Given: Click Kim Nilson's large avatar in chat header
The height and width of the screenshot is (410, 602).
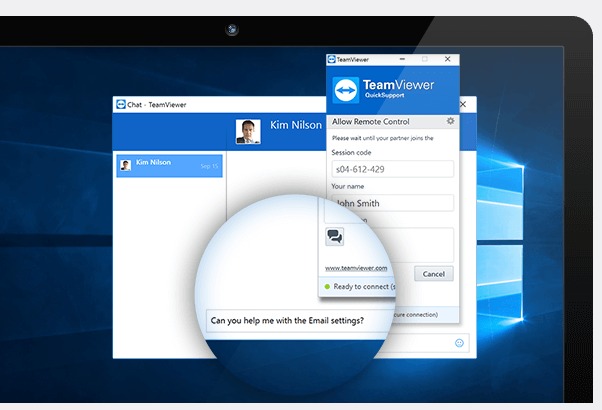Looking at the screenshot, I should [248, 132].
